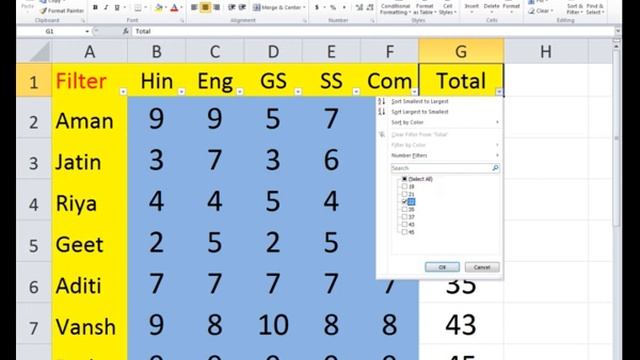Open the Number Filters submenu

click(x=439, y=156)
